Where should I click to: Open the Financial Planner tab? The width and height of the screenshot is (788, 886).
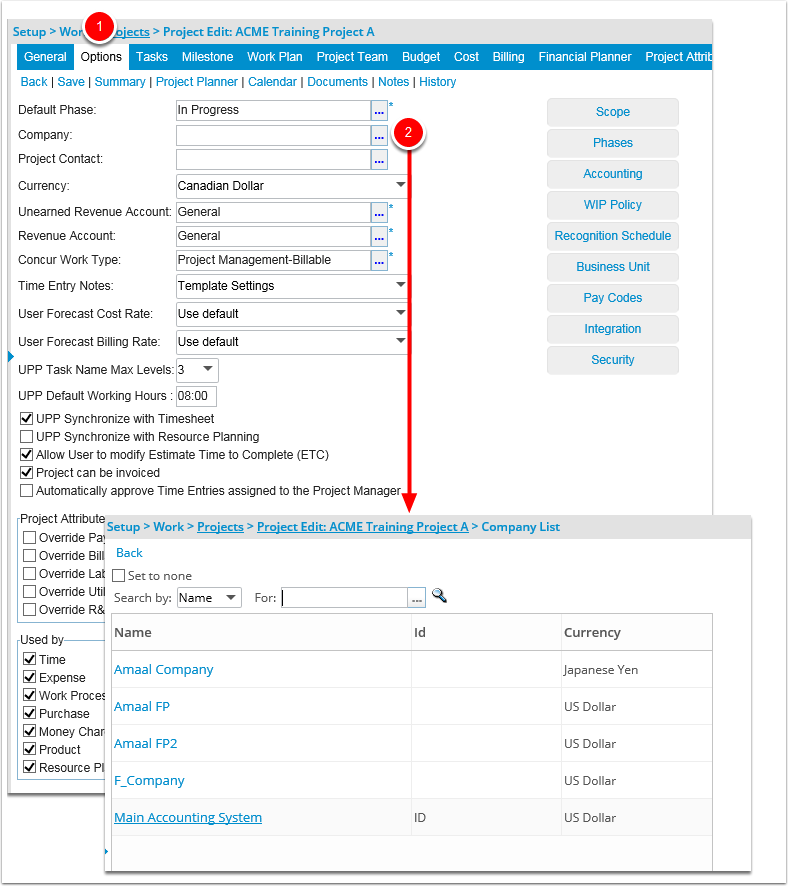coord(585,57)
